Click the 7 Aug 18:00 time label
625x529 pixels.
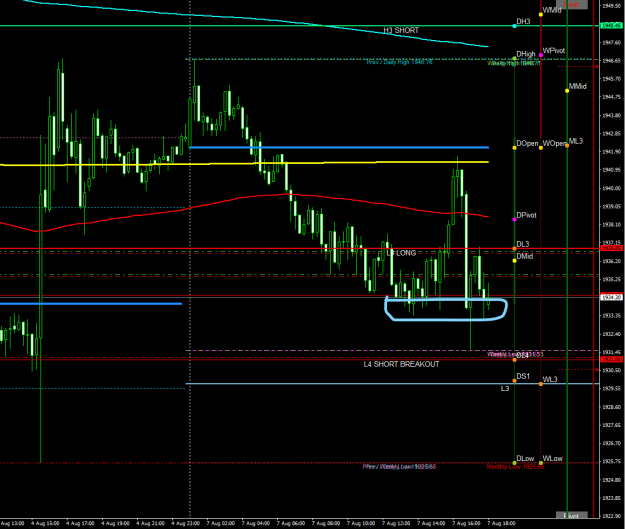(501, 523)
